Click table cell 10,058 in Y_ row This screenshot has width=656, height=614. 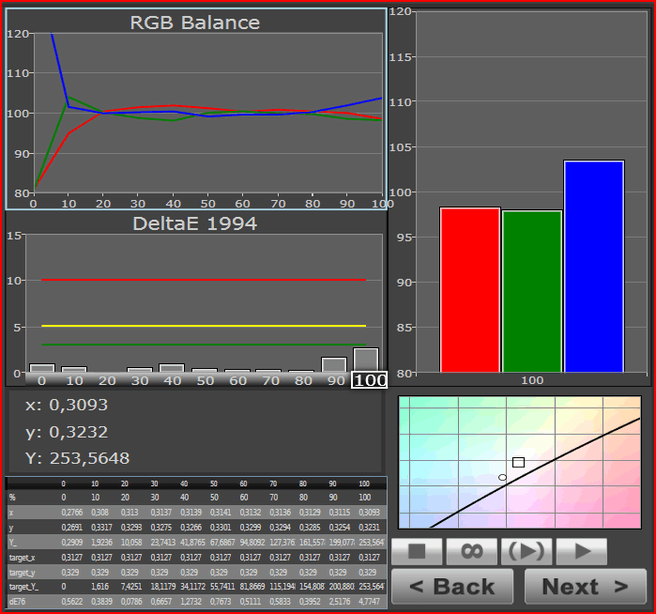(x=131, y=542)
